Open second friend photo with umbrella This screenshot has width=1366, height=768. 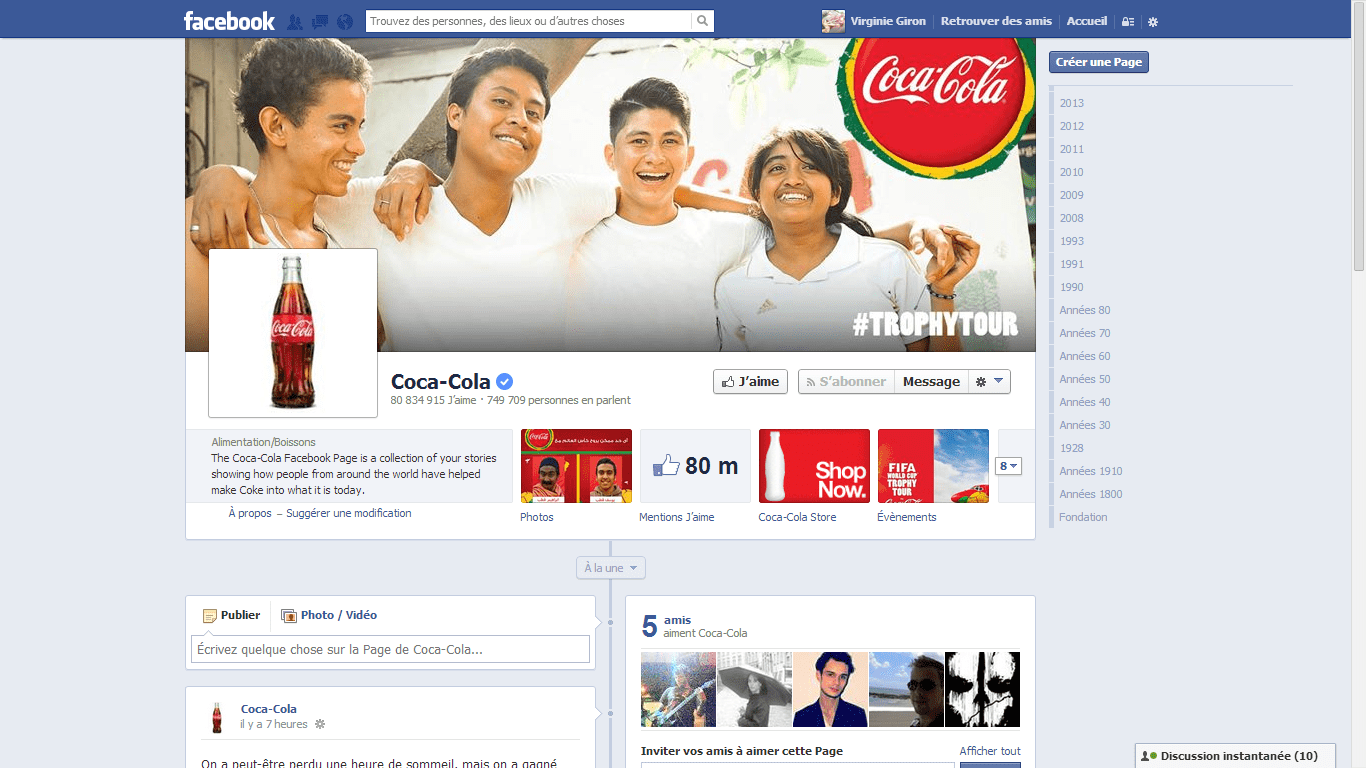point(754,689)
